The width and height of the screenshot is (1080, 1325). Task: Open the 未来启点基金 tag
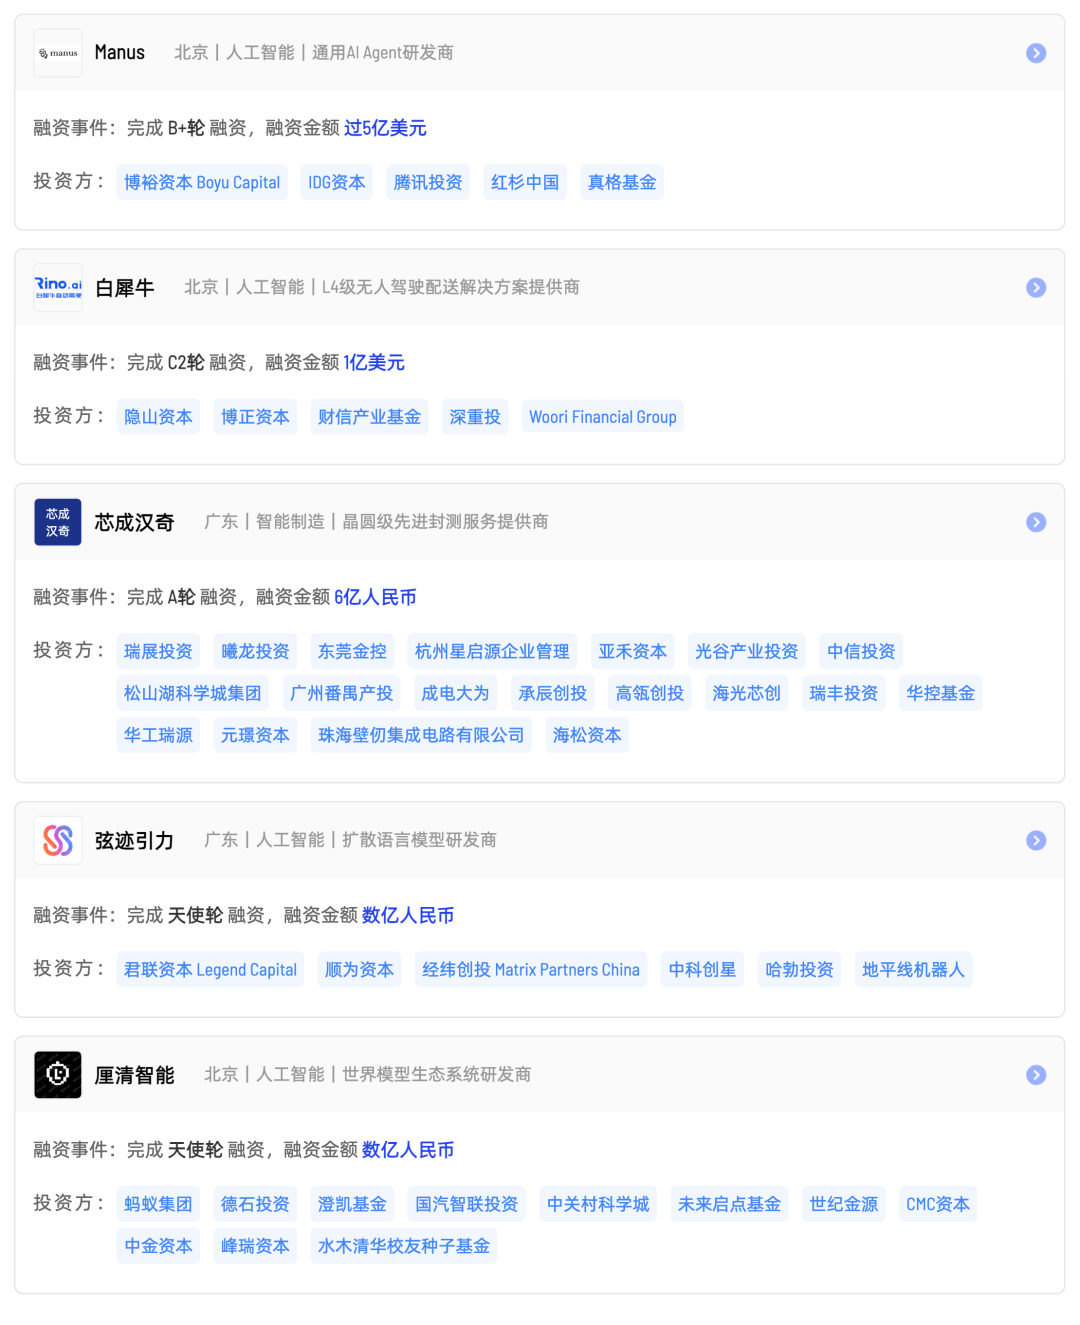(729, 1205)
